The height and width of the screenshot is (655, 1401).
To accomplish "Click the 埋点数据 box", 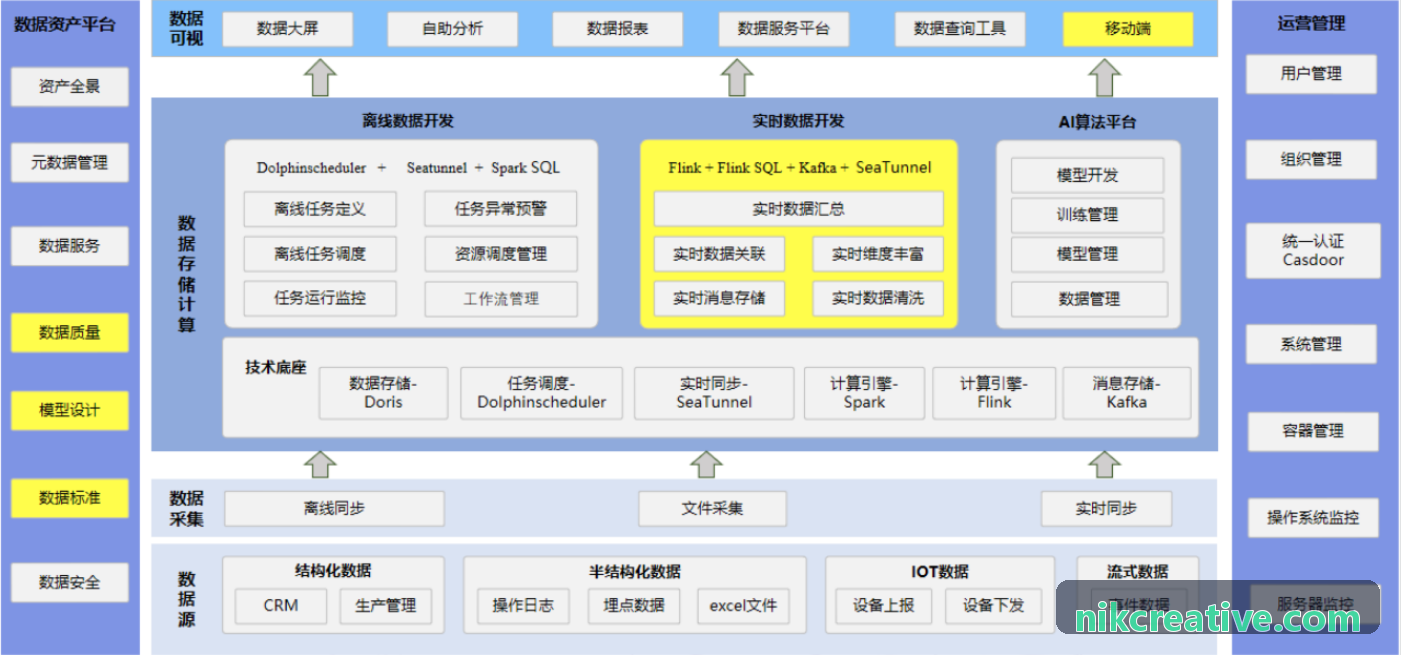I will pos(634,605).
